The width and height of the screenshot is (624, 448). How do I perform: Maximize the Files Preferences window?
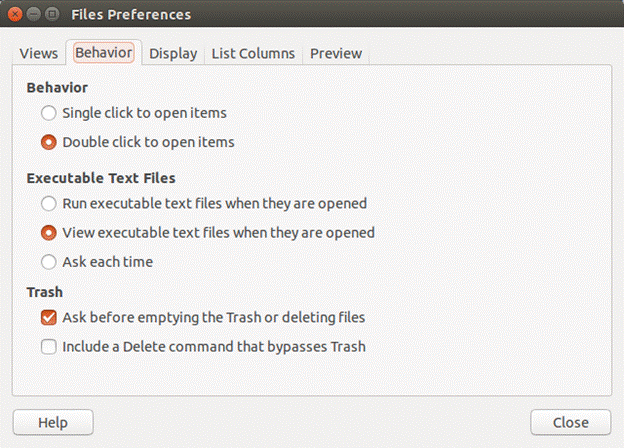[52, 14]
